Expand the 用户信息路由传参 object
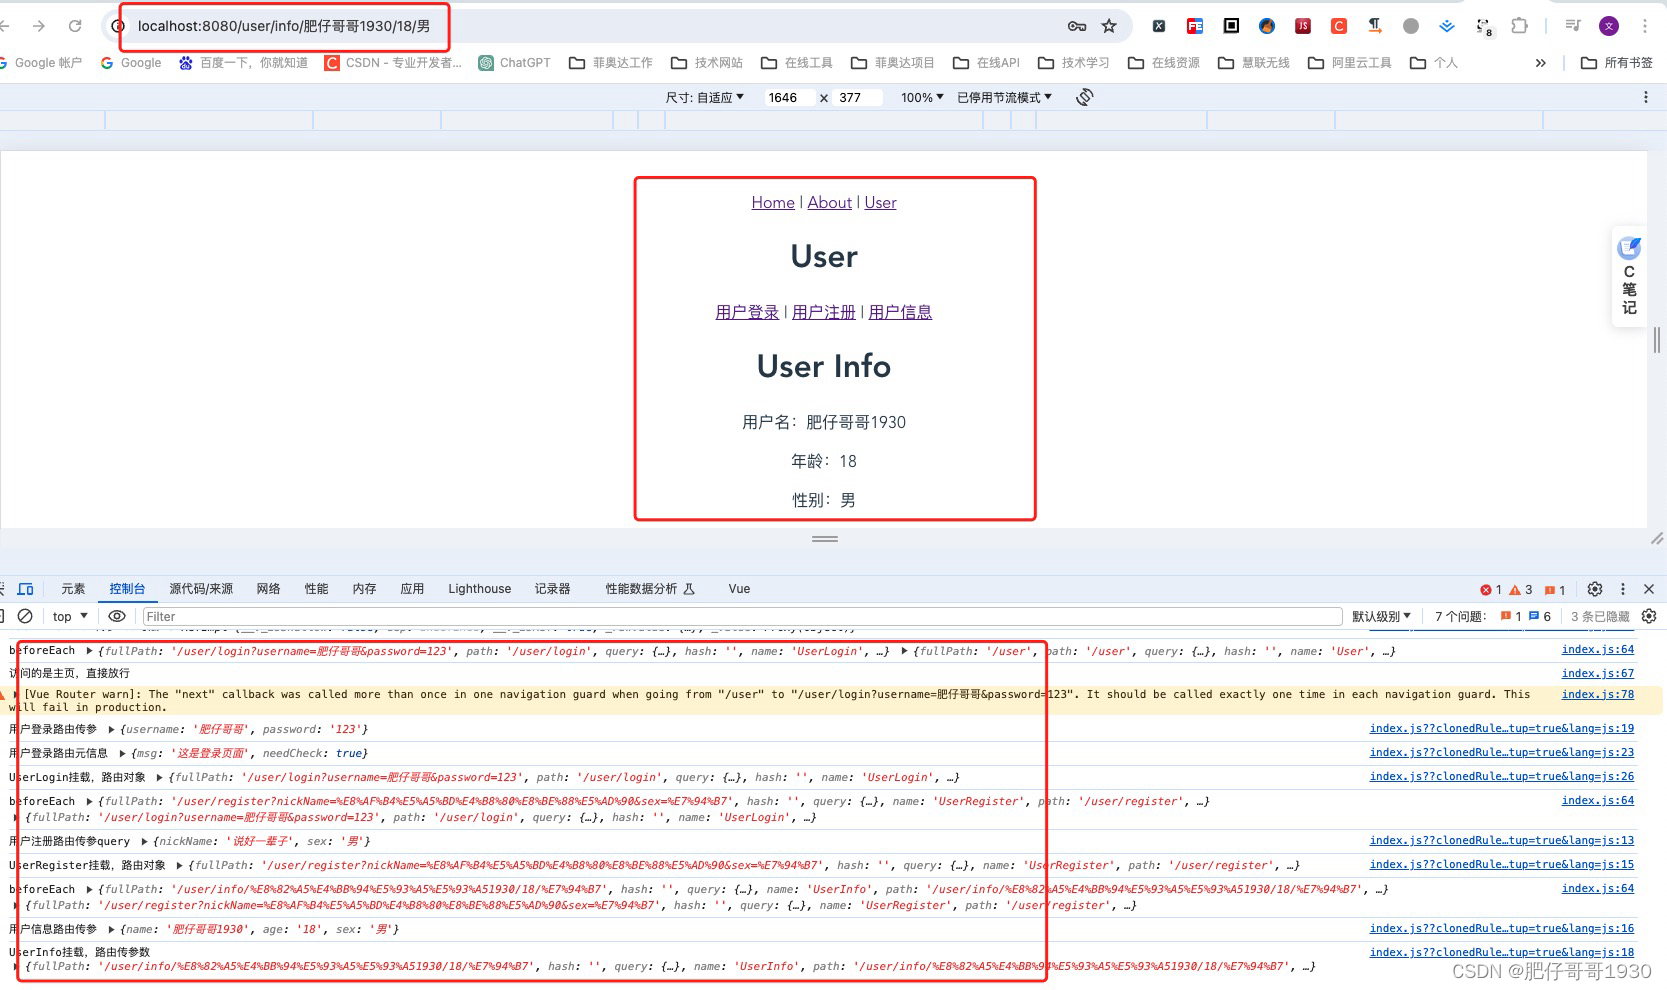1667x990 pixels. coord(112,930)
